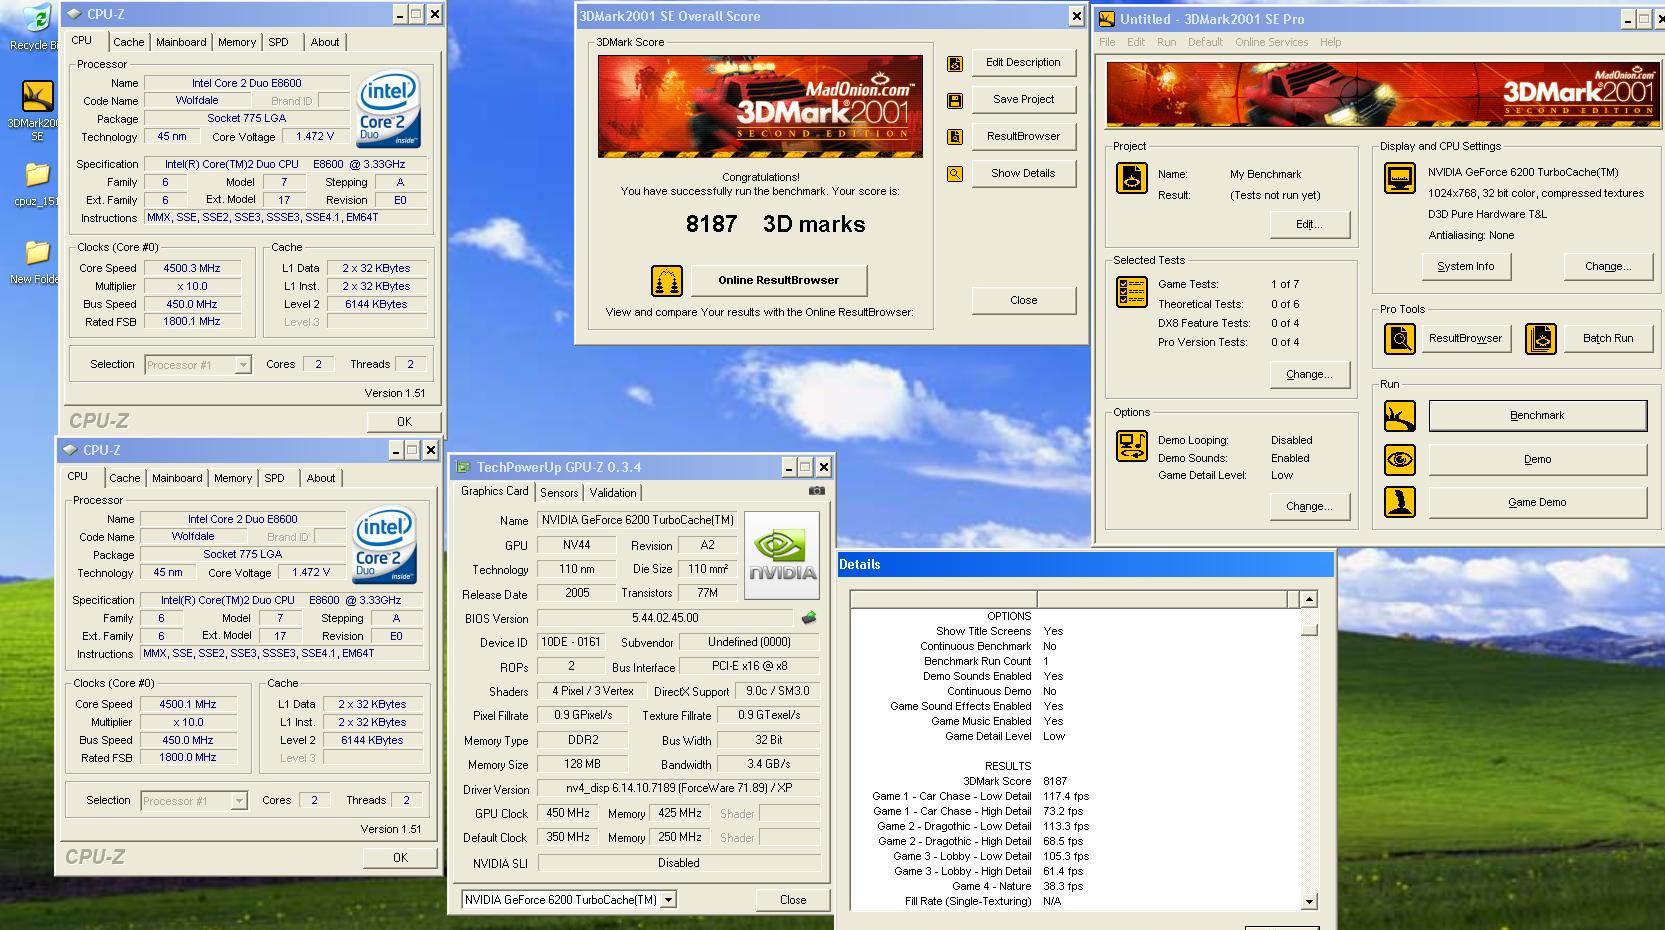Open the Processor #1 dropdown in bottom CPU-Z
Viewport: 1665px width, 930px height.
point(238,801)
